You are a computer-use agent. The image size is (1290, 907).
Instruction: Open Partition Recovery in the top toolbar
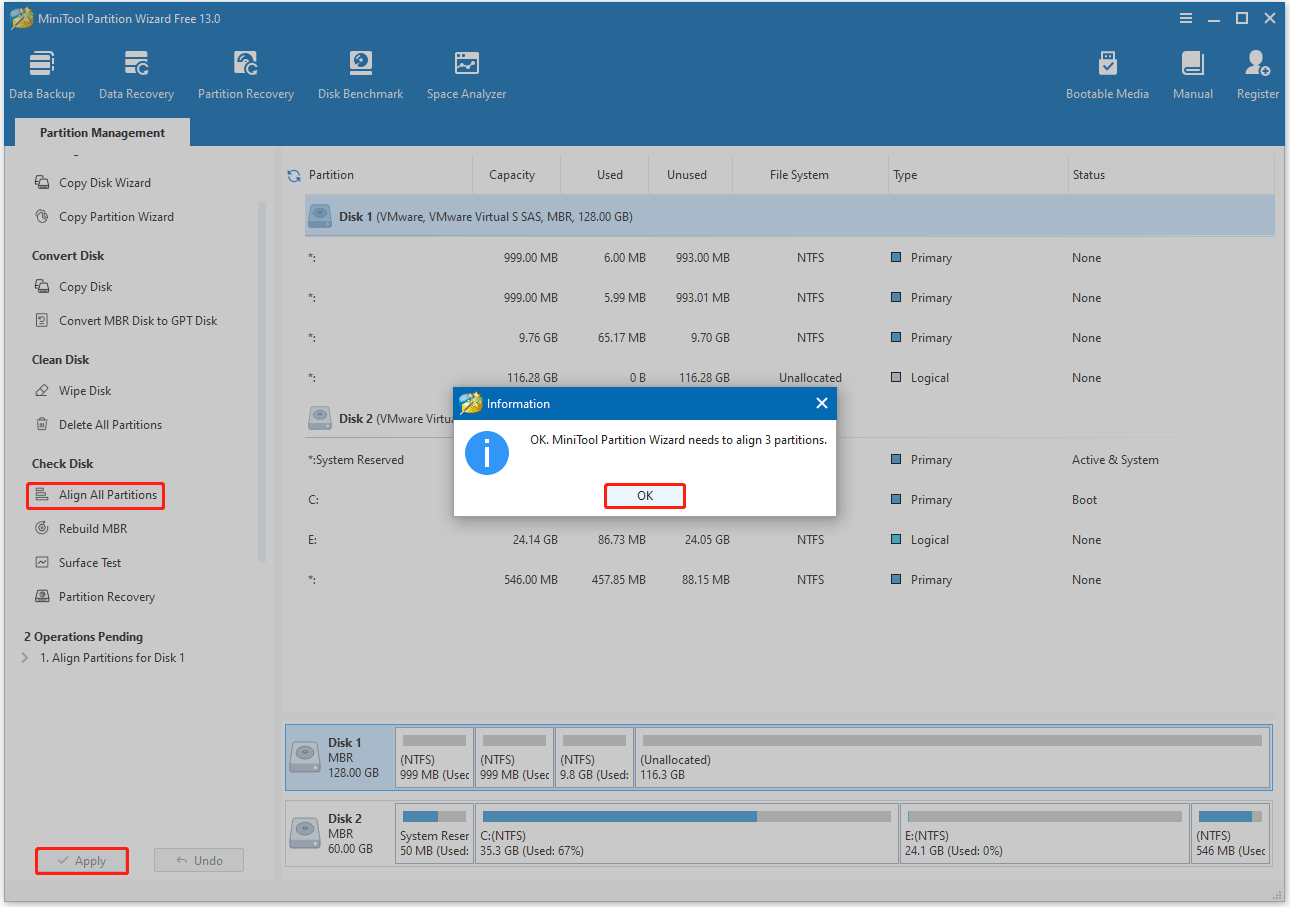[245, 70]
